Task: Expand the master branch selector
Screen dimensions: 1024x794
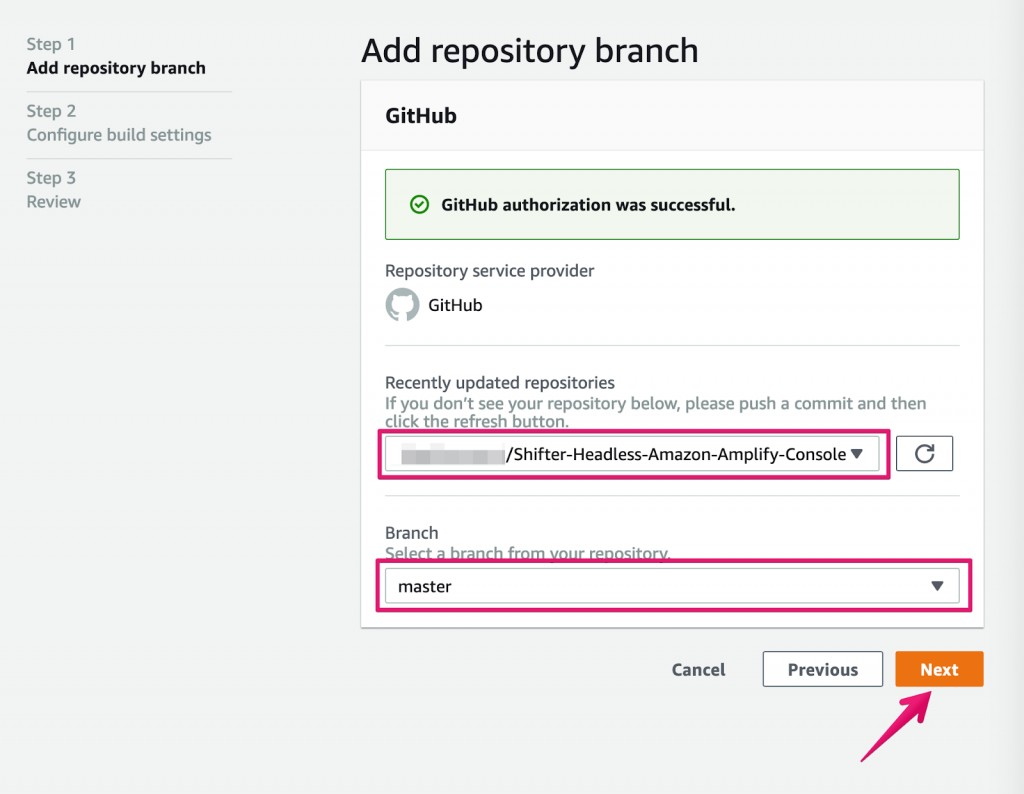Action: (x=672, y=586)
